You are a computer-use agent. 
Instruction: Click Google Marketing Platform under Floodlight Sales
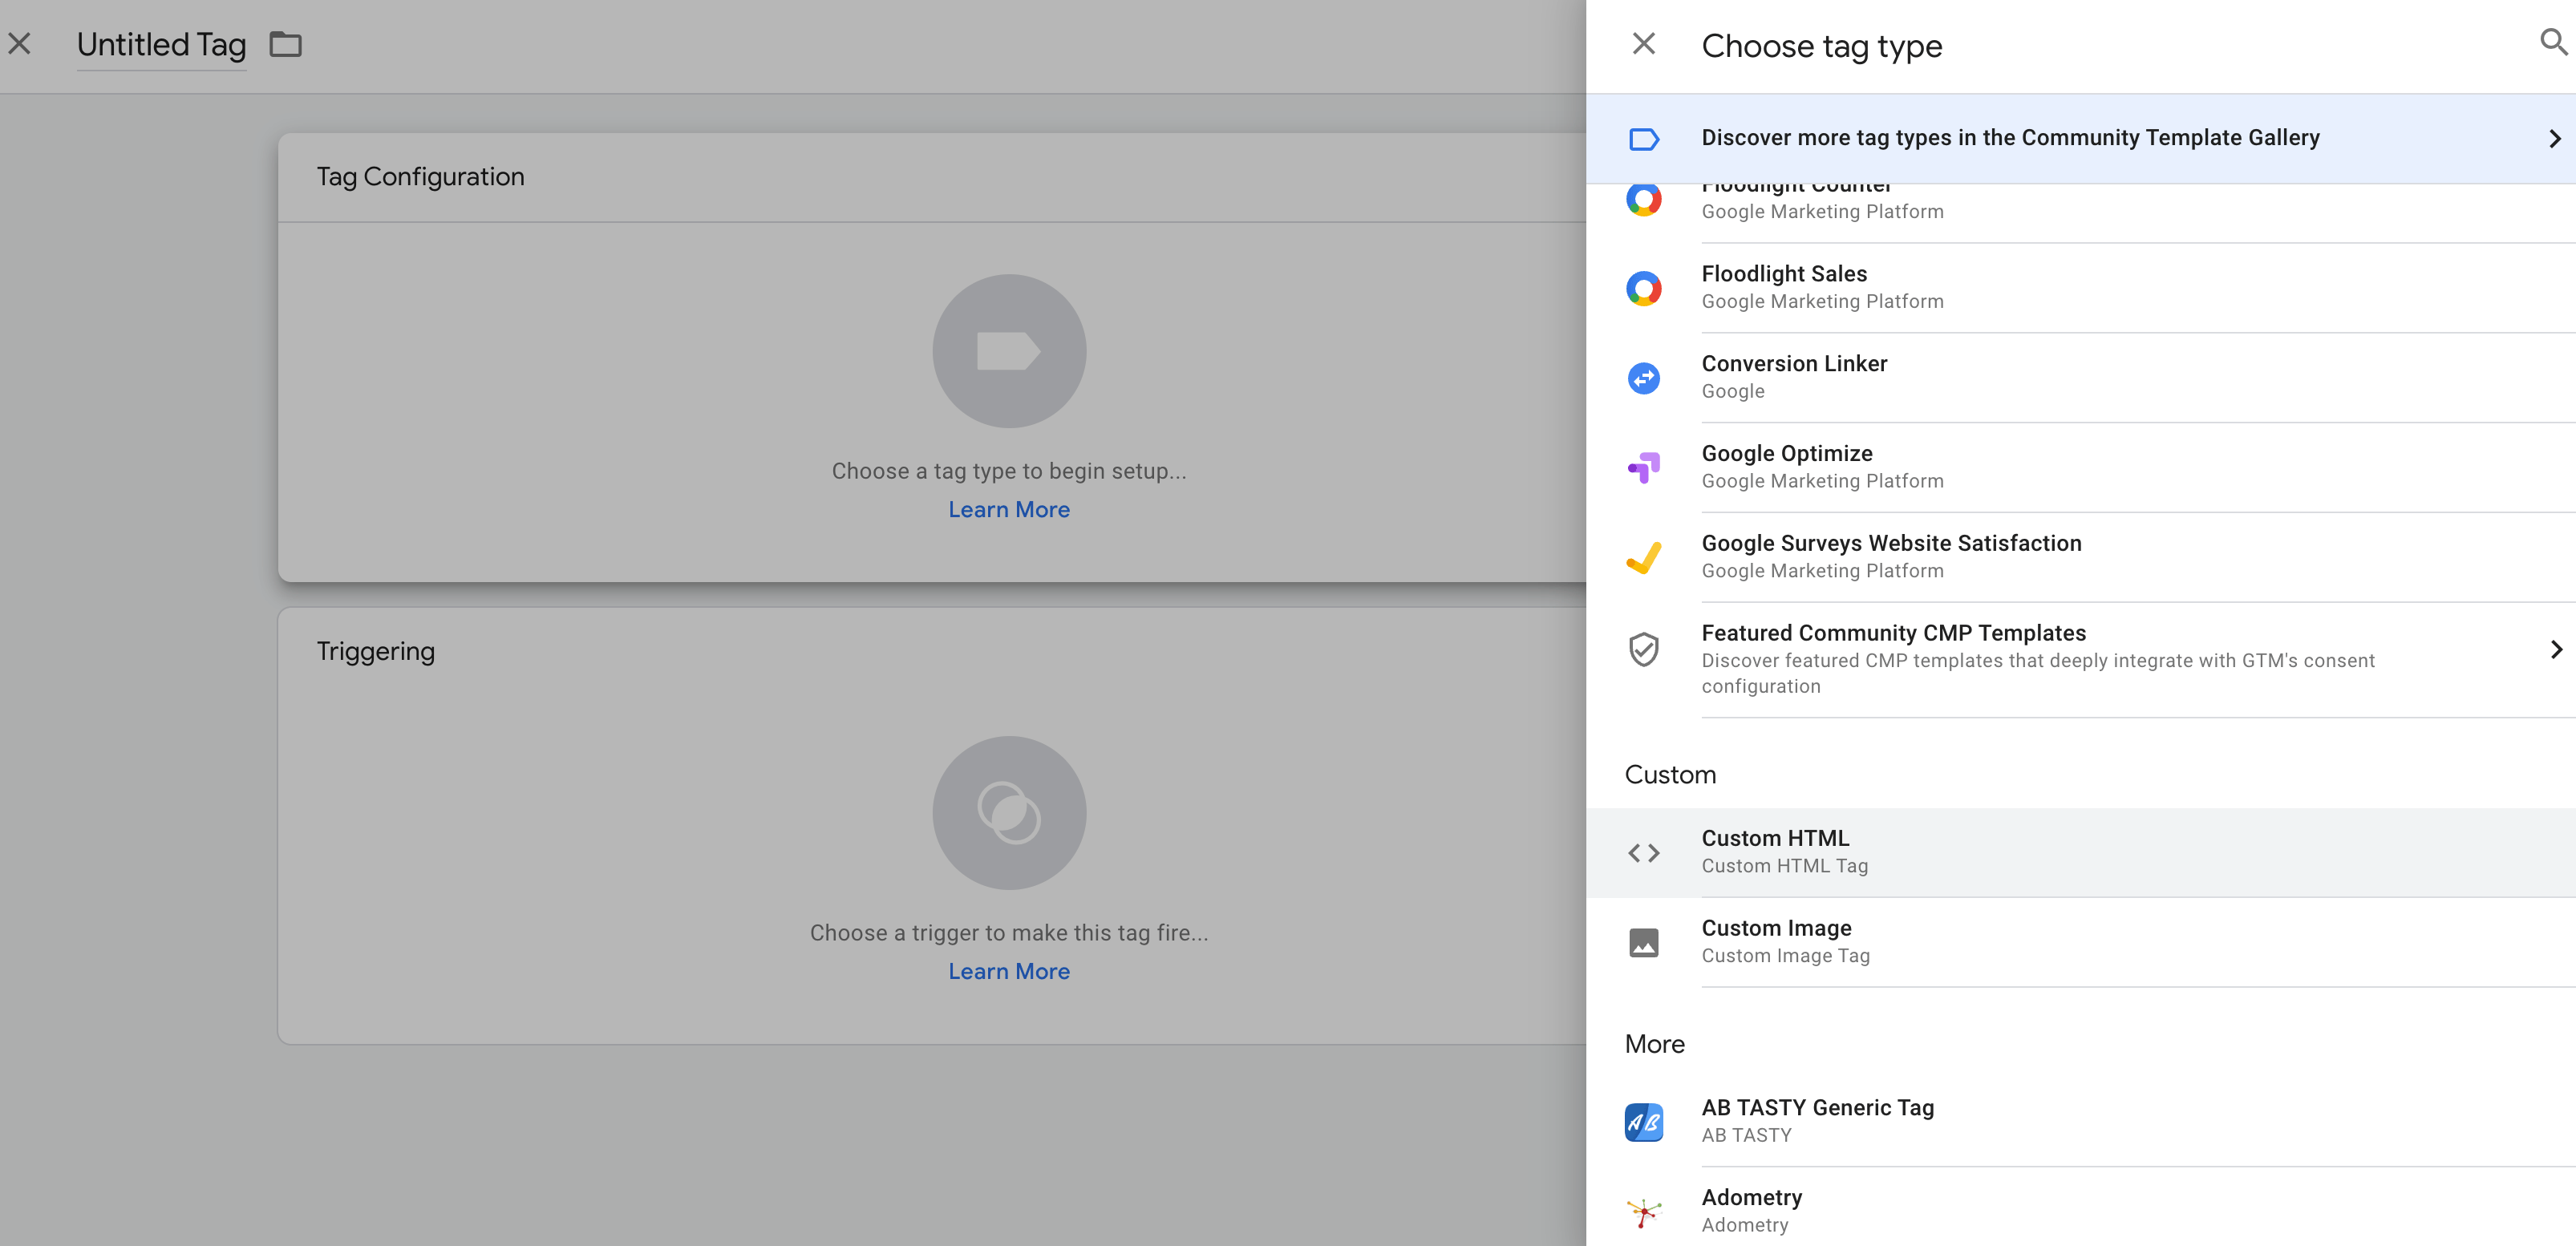(1822, 302)
